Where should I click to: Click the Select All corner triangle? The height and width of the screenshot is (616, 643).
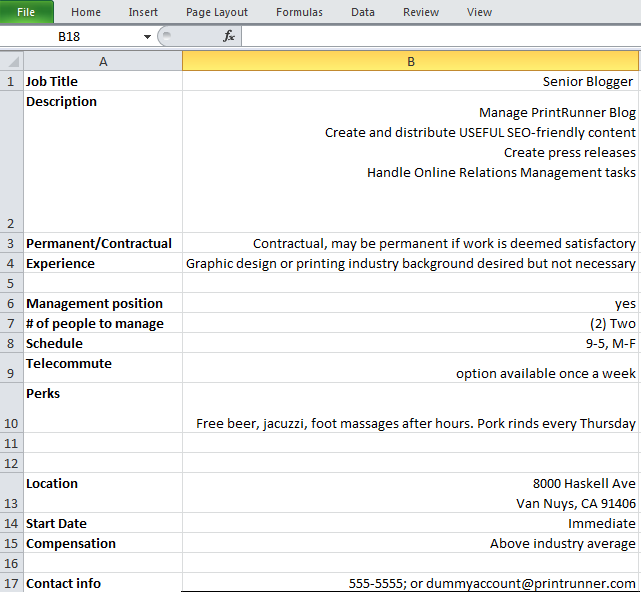(x=12, y=61)
